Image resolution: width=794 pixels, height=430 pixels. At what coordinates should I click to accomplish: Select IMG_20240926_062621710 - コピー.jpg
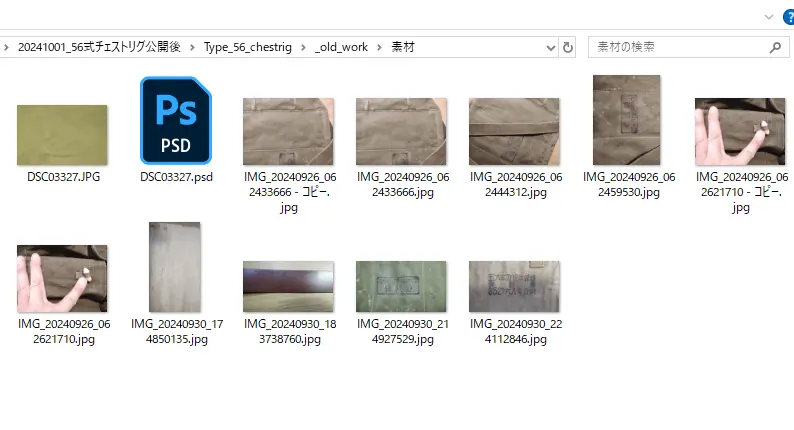tap(740, 131)
